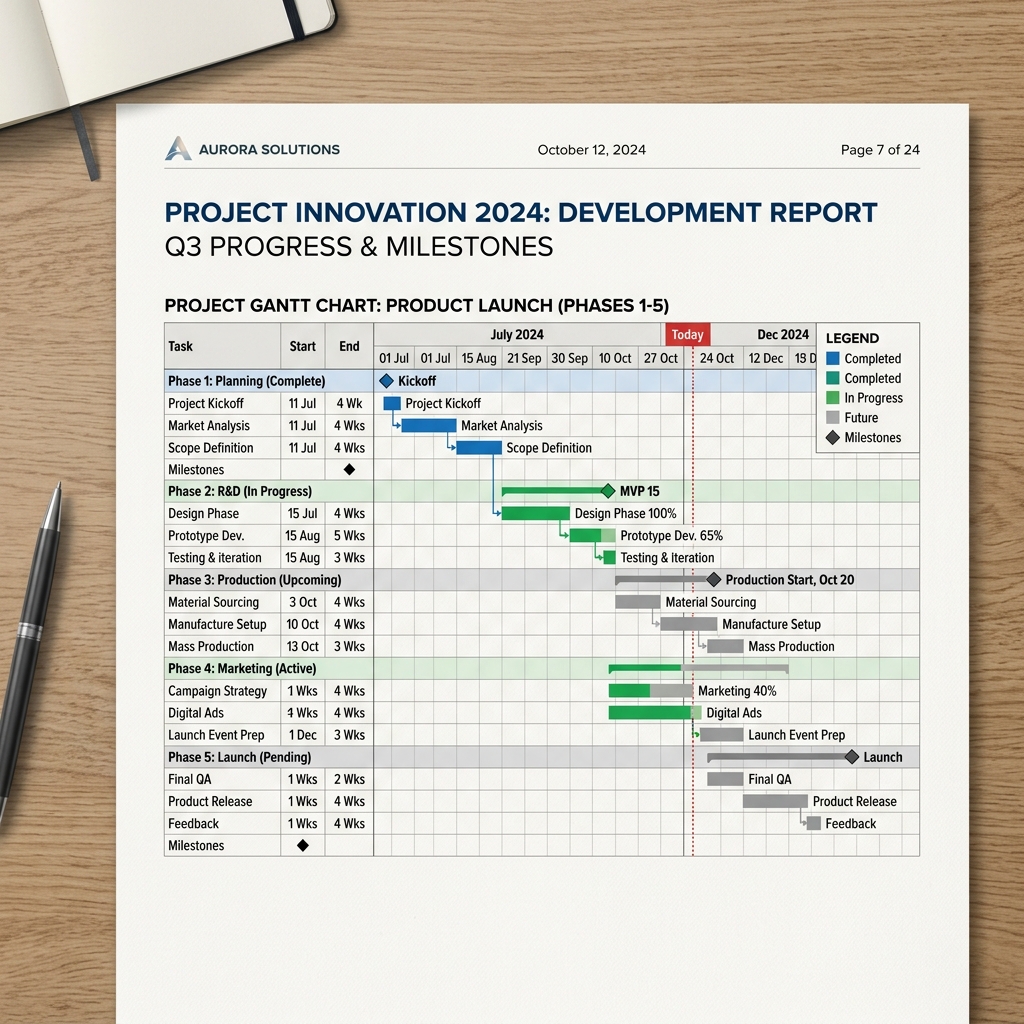Pick the green In Progress legend swatch
This screenshot has height=1024, width=1024.
(833, 398)
